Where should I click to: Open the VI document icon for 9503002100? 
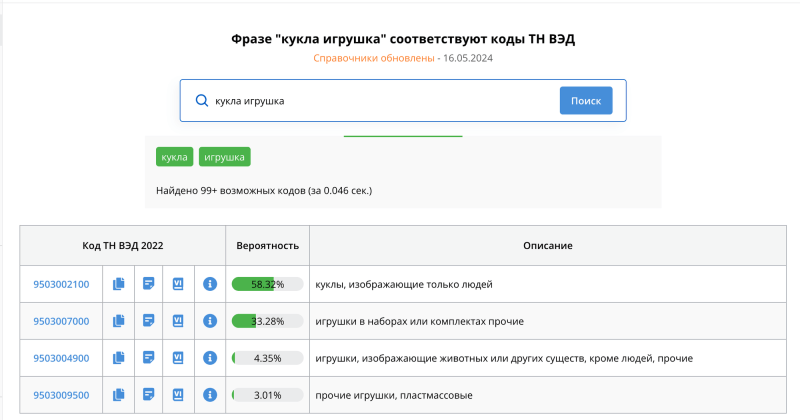(x=178, y=284)
